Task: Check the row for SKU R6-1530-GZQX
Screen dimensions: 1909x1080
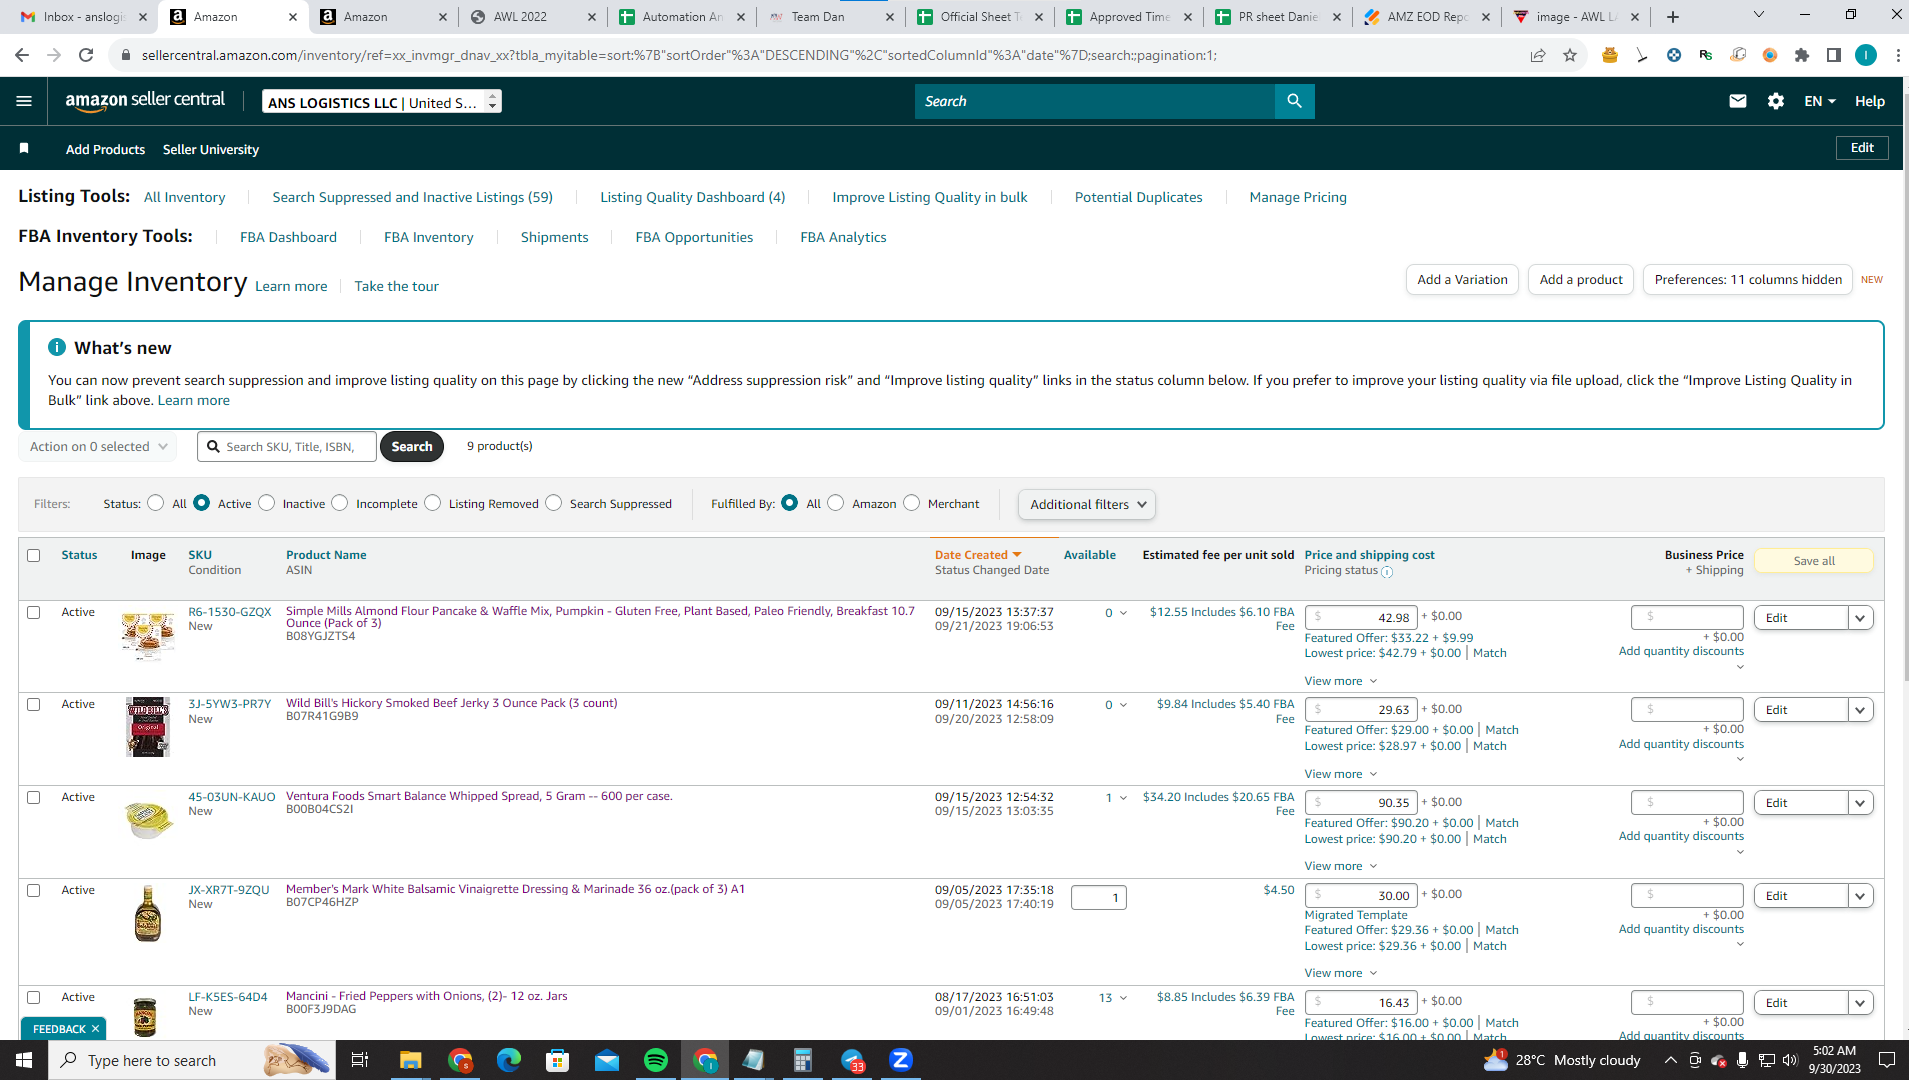Action: (x=34, y=612)
